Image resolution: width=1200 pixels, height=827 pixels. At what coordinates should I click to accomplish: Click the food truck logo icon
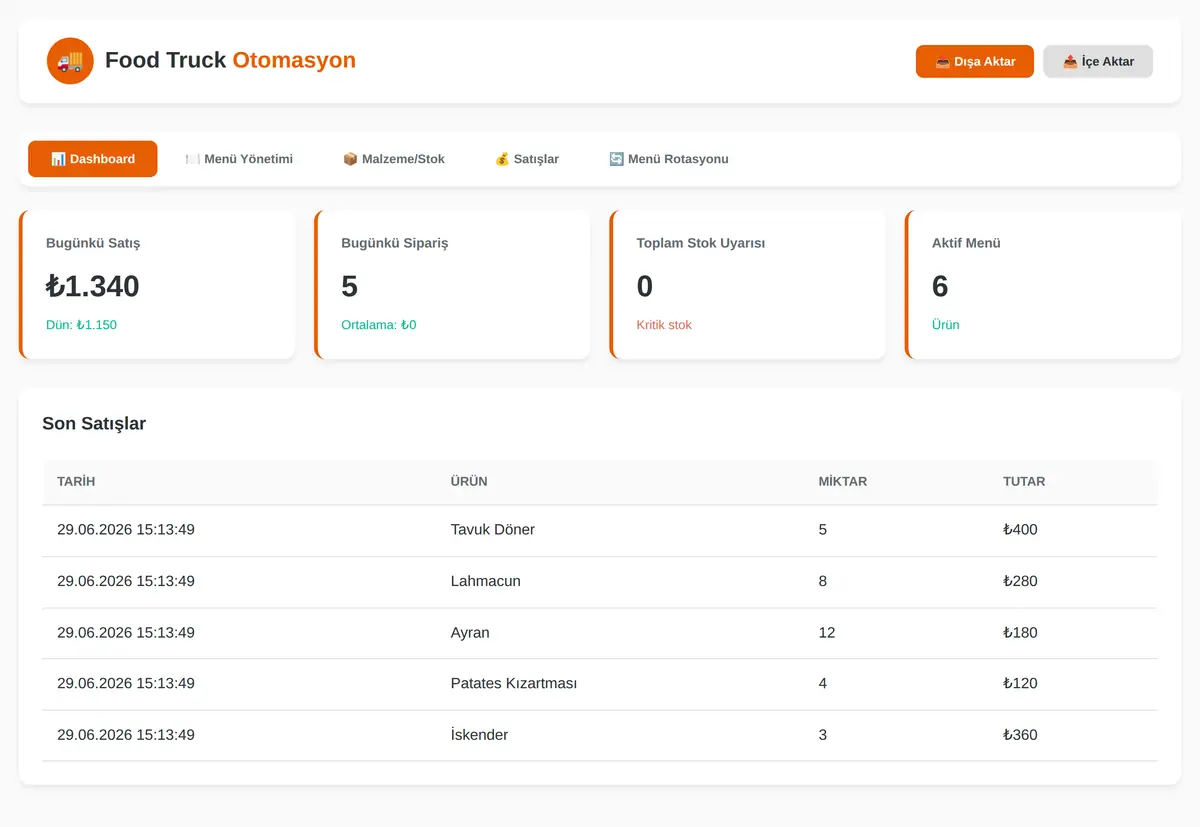point(70,61)
